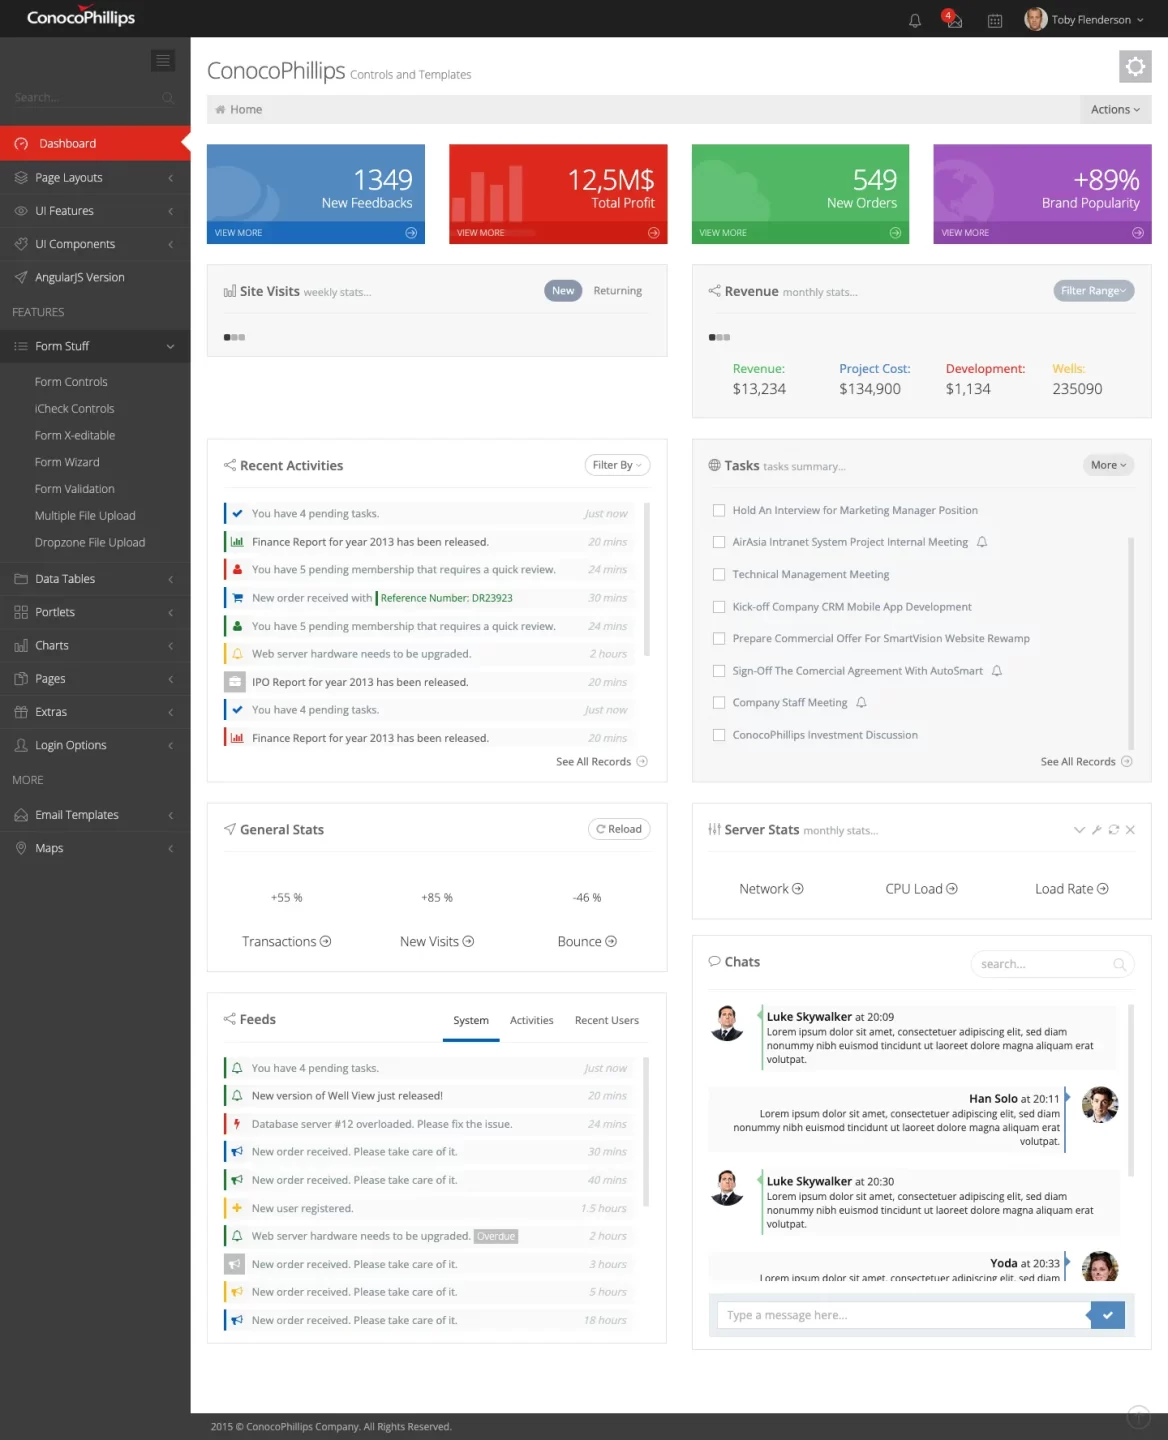Open the CPU Load server stat link
Image resolution: width=1168 pixels, height=1440 pixels.
point(921,889)
